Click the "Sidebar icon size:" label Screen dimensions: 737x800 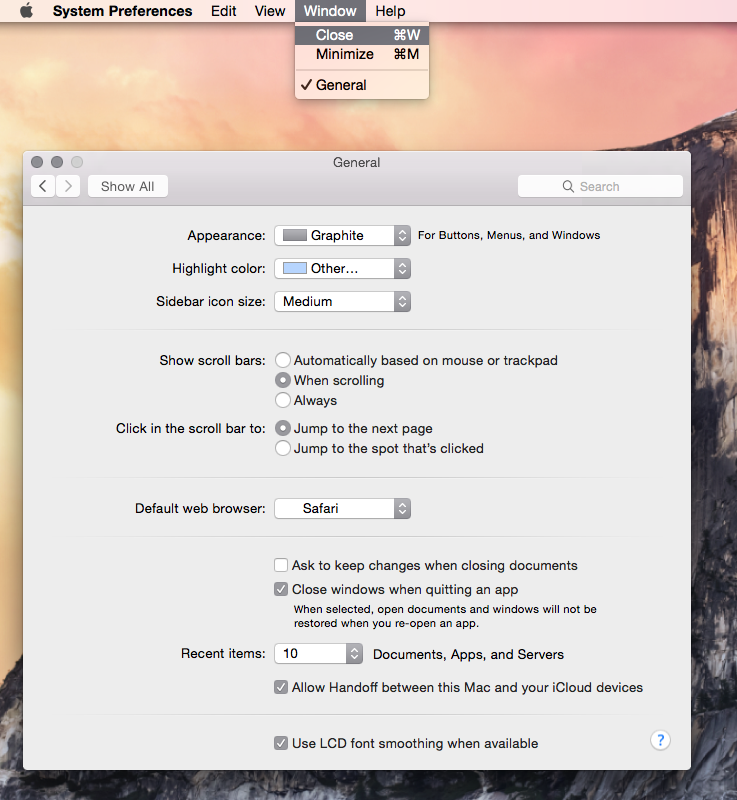pos(211,302)
